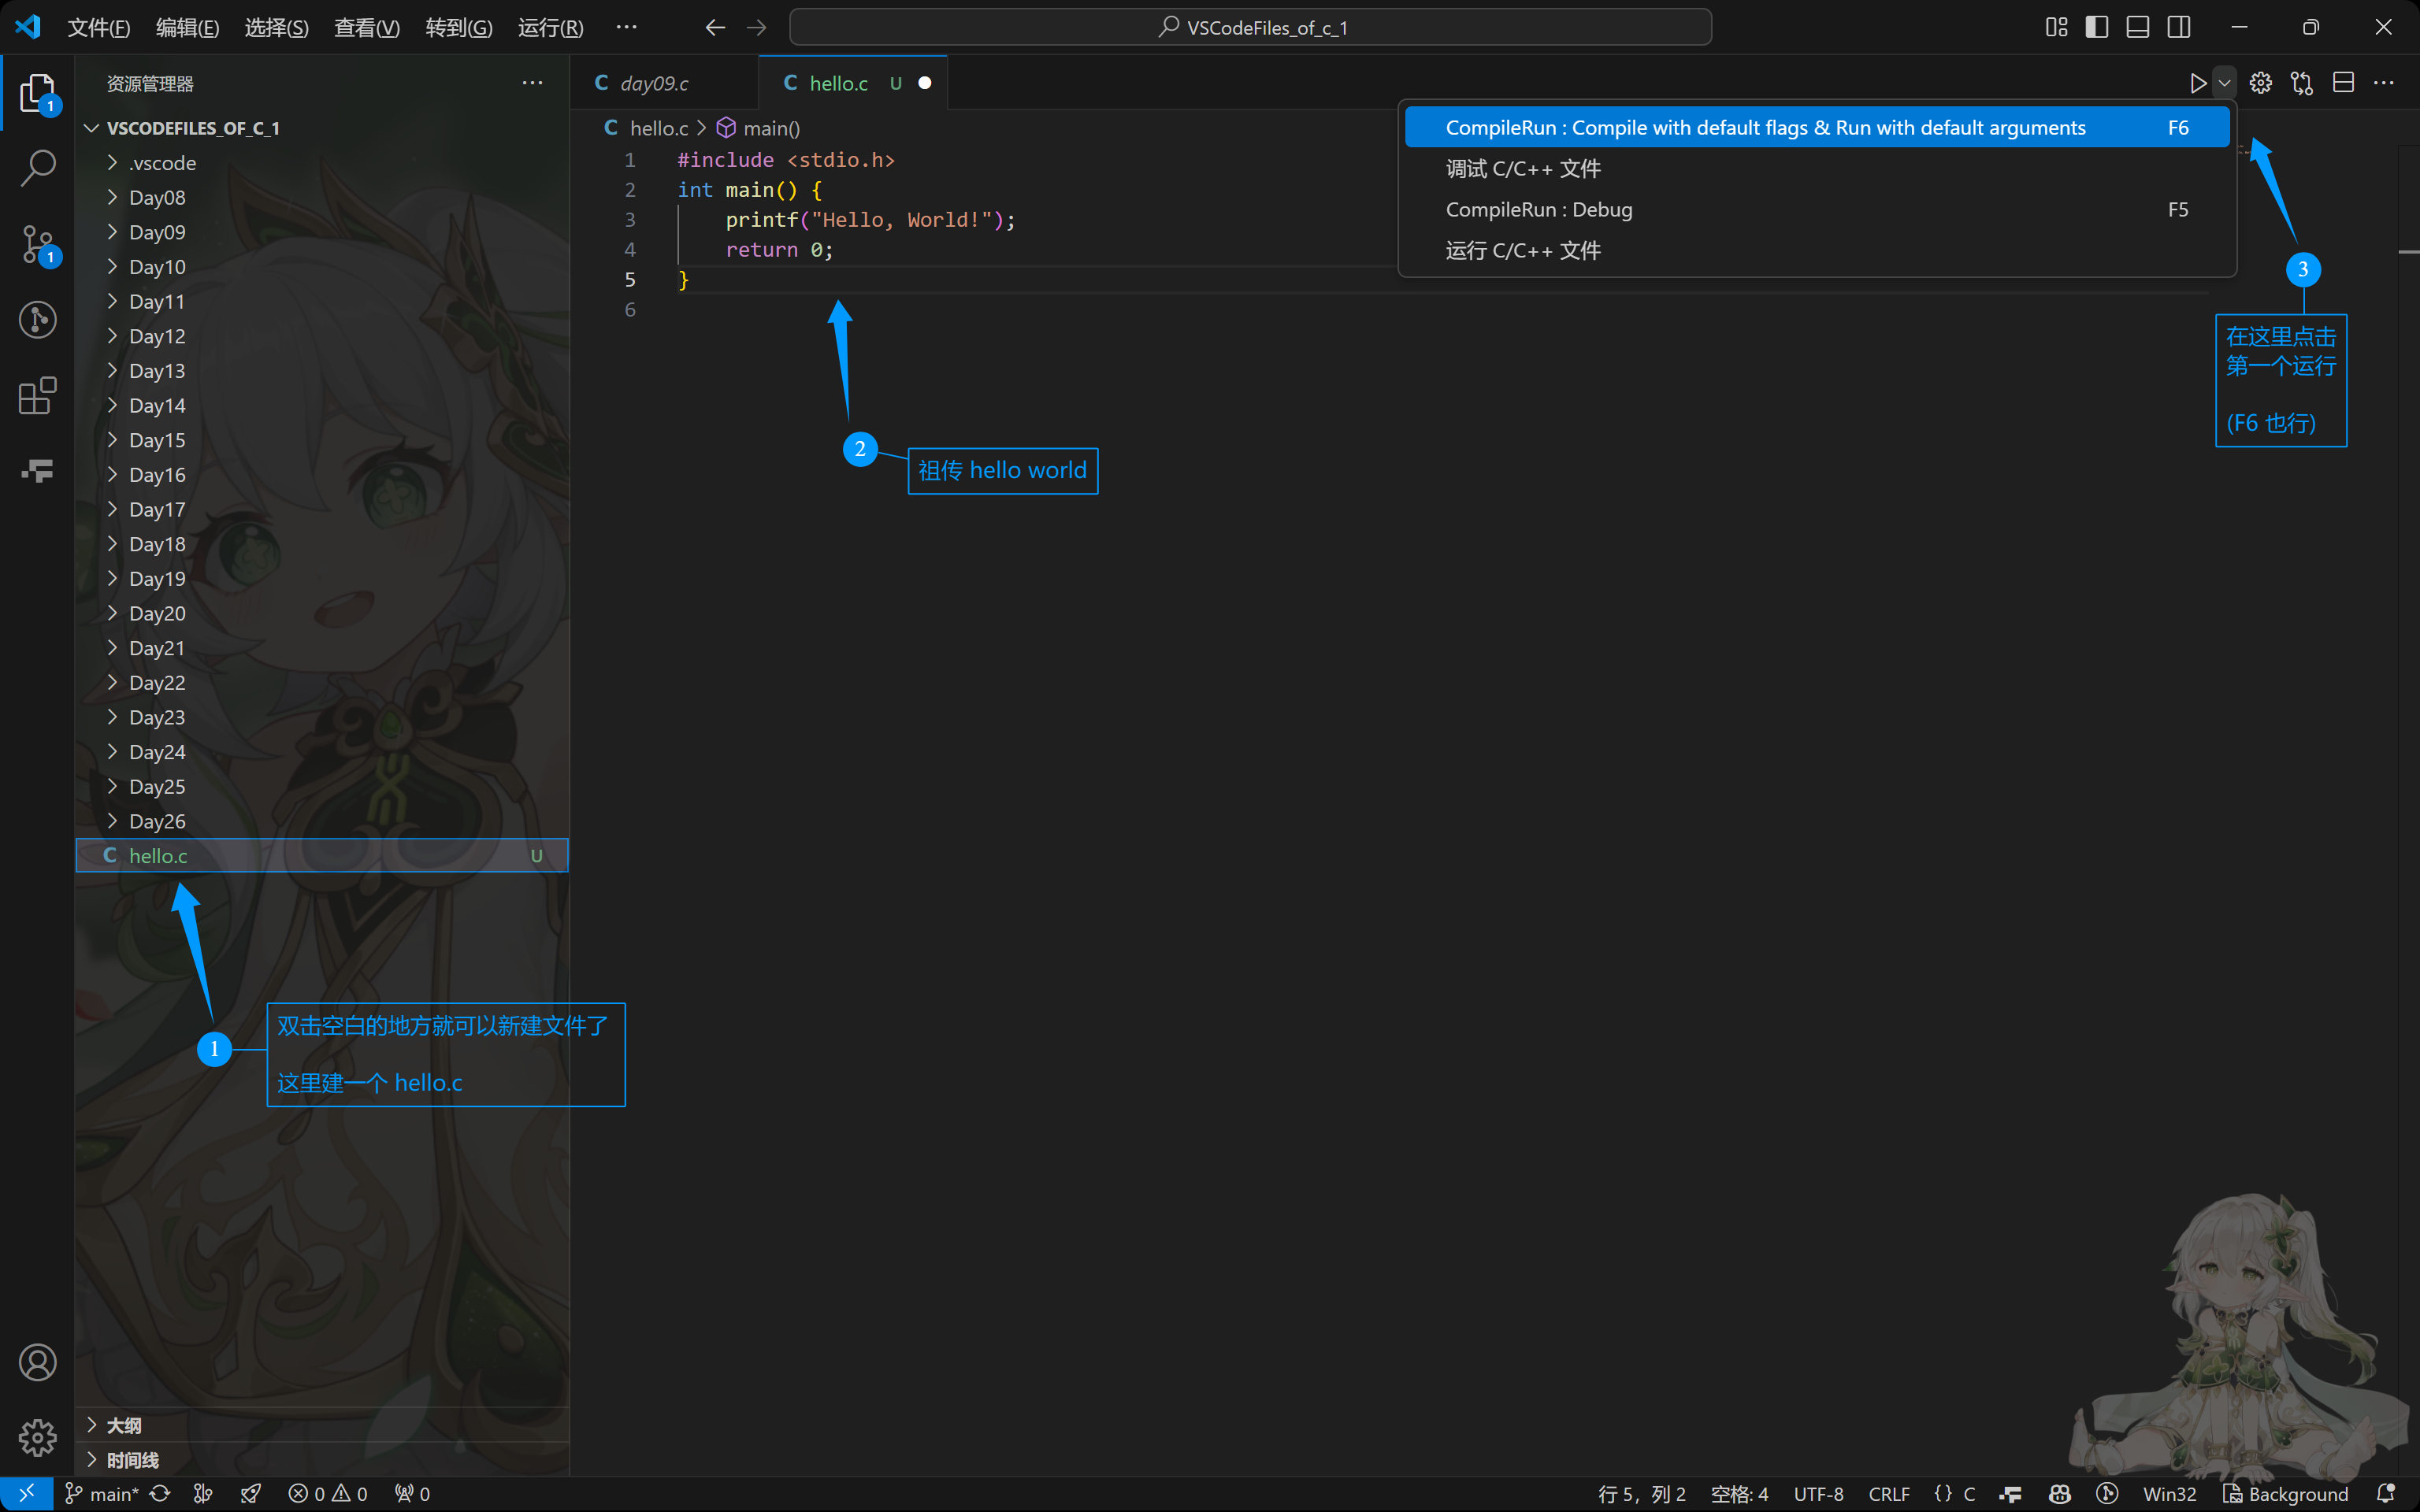The height and width of the screenshot is (1512, 2420).
Task: Open the Source Control view
Action: [x=37, y=243]
